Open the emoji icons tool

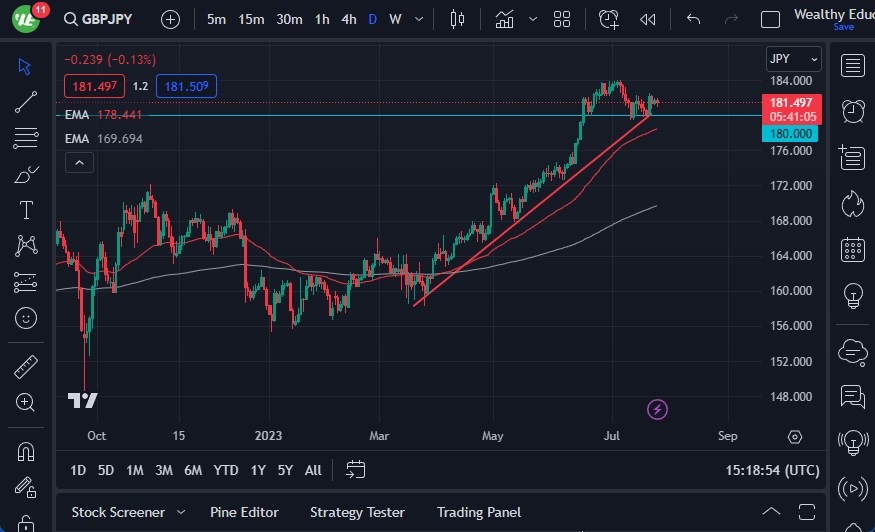click(x=26, y=318)
